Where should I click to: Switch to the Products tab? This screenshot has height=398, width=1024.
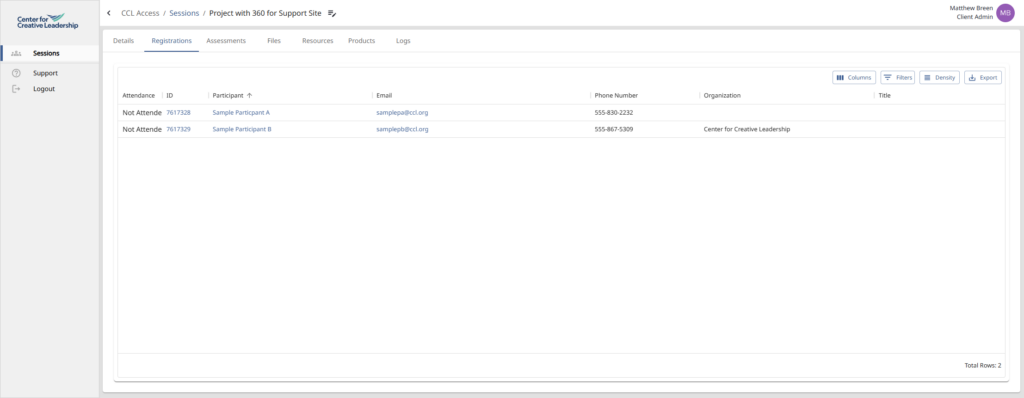click(362, 41)
